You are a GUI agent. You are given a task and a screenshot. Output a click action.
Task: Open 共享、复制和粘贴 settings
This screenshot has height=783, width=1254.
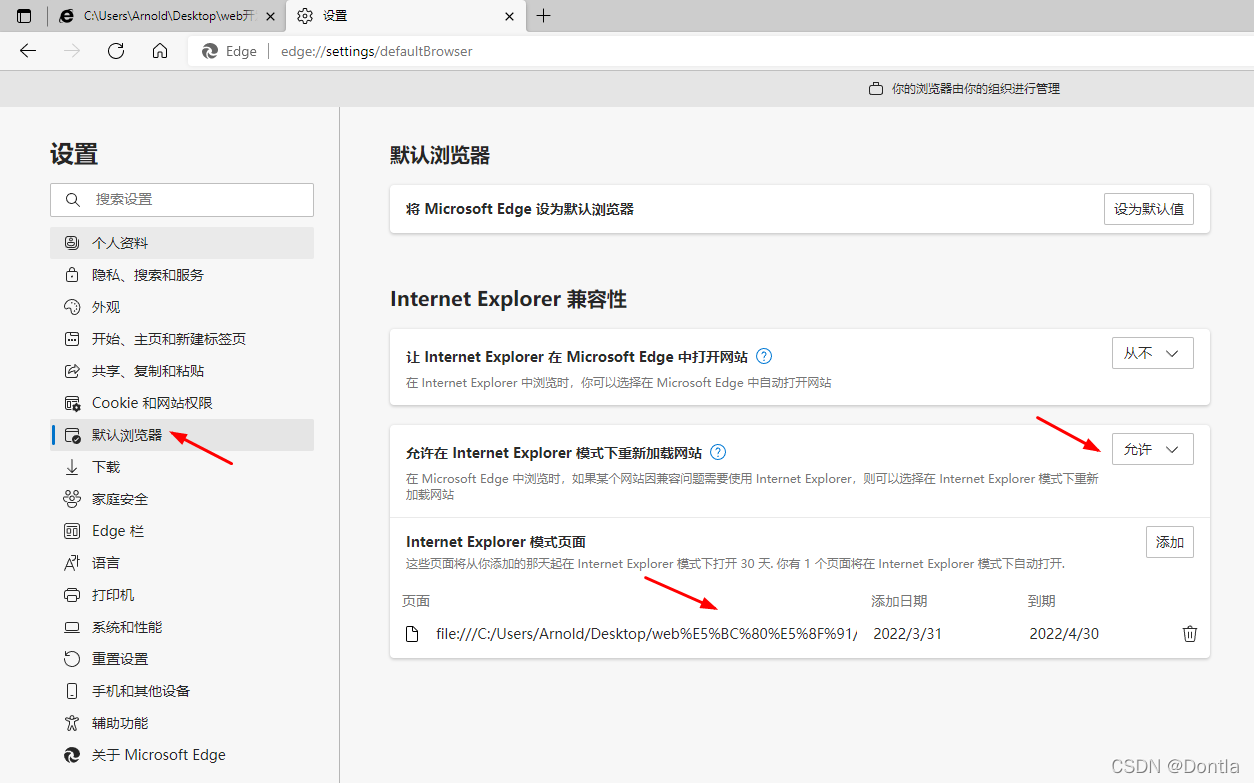[182, 371]
